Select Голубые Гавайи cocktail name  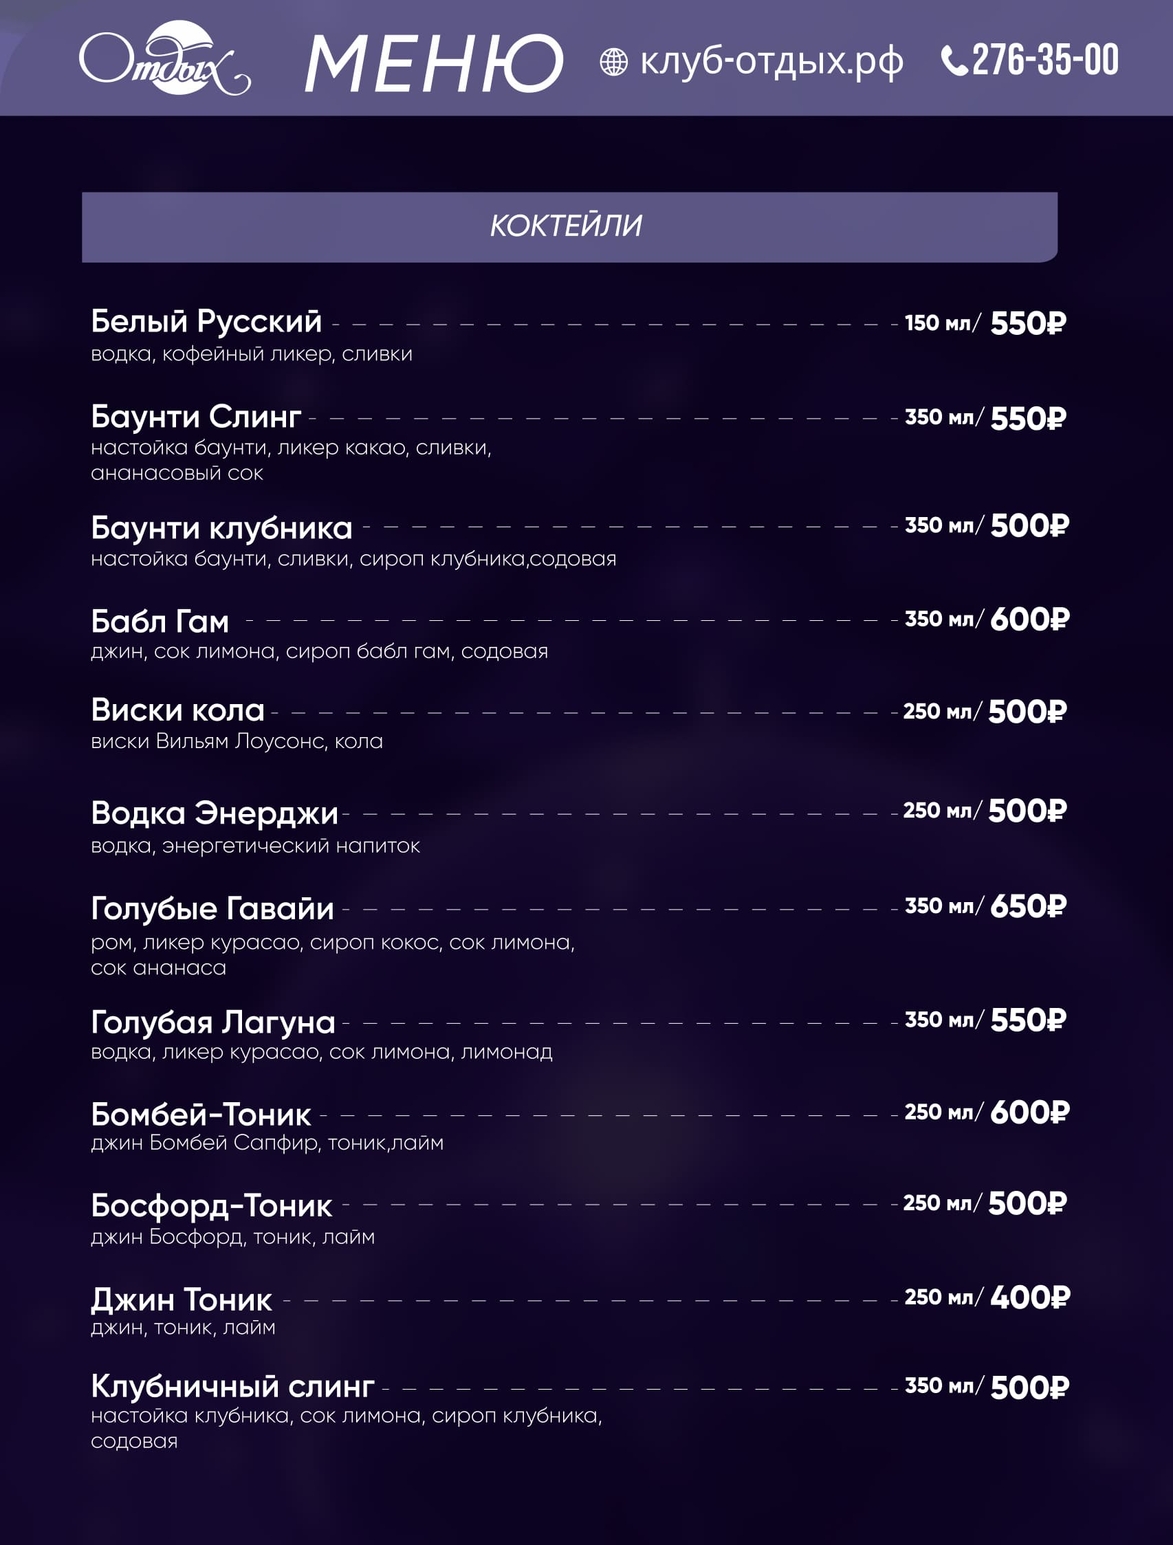tap(212, 908)
